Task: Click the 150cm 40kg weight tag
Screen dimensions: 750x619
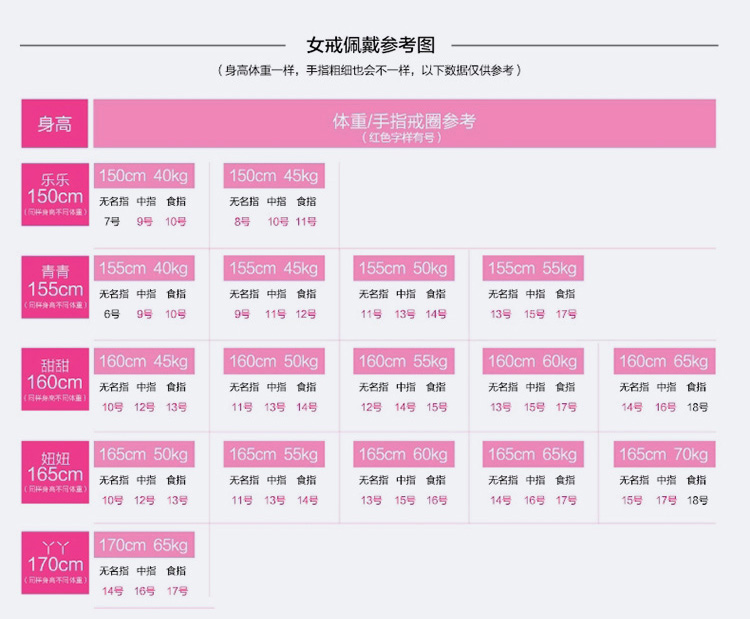Action: 143,176
